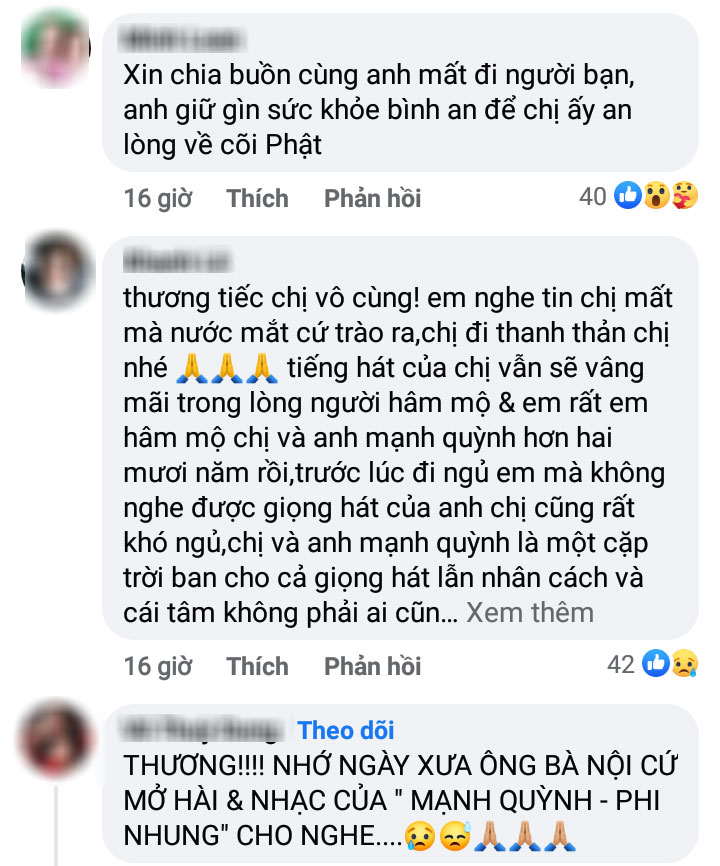The height and width of the screenshot is (866, 720).
Task: View reaction count 42 on second comment
Action: pyautogui.click(x=621, y=664)
